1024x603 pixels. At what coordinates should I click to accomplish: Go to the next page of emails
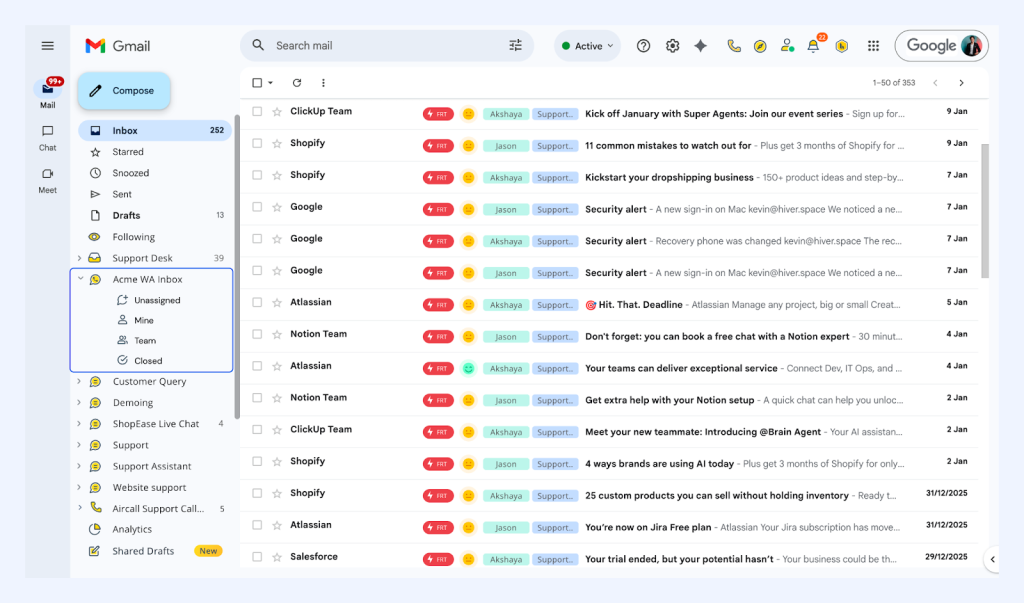click(961, 83)
